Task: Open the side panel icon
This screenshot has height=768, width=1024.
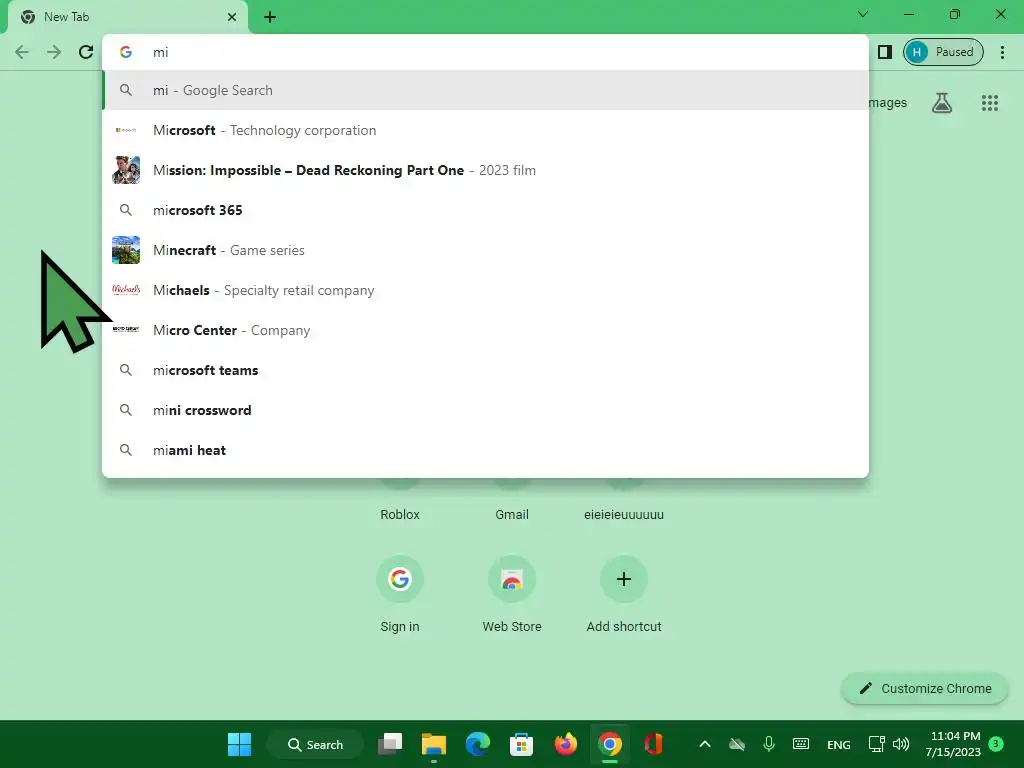Action: 885,52
